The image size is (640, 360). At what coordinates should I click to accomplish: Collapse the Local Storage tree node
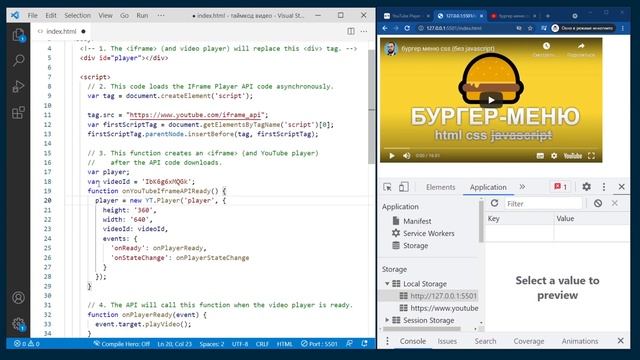click(x=387, y=284)
